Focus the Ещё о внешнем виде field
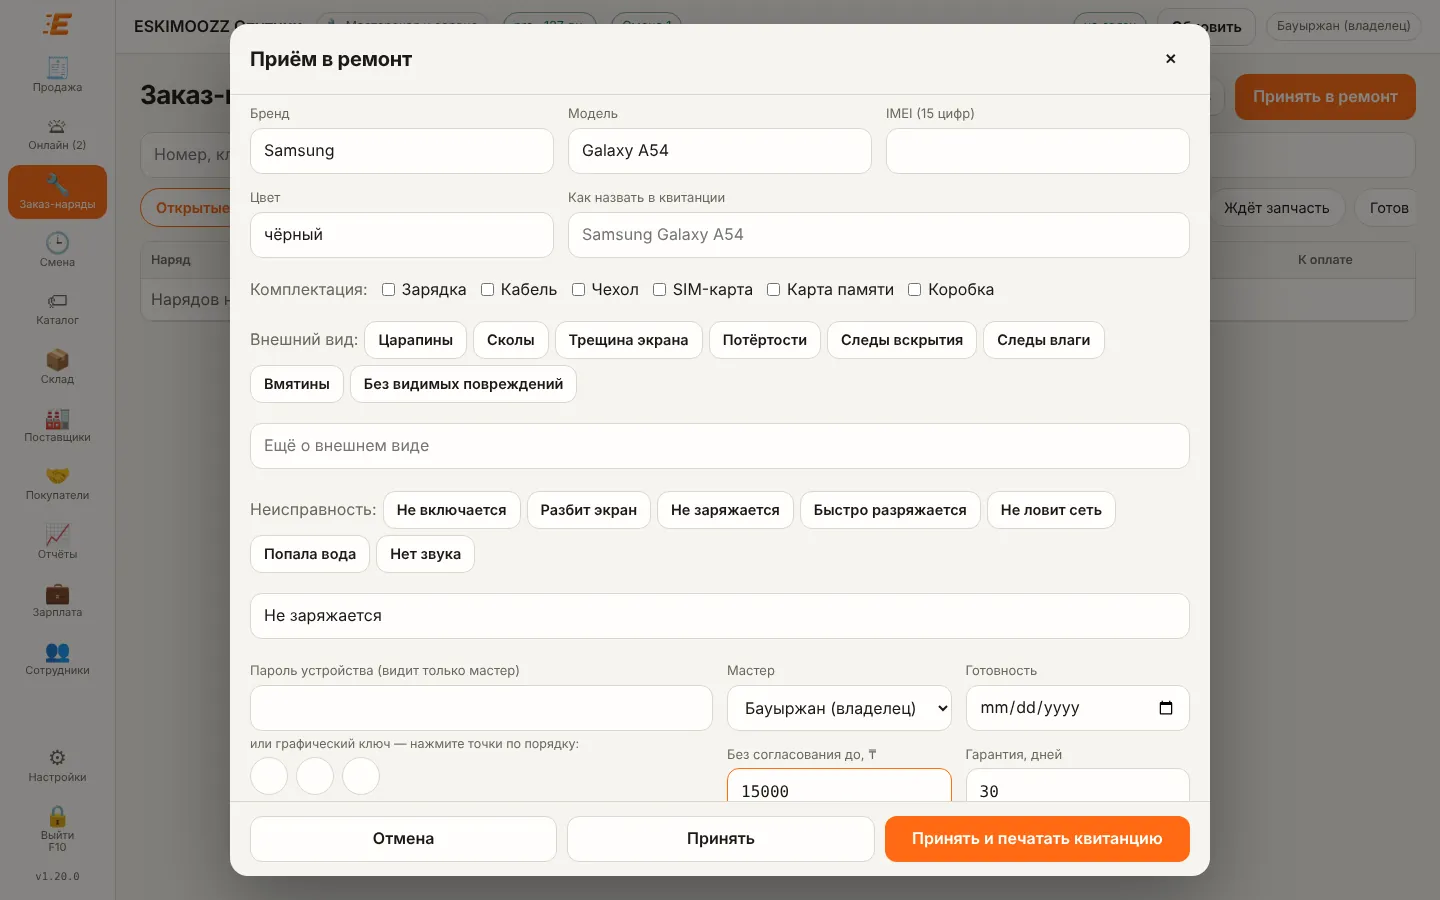This screenshot has width=1440, height=900. [720, 446]
